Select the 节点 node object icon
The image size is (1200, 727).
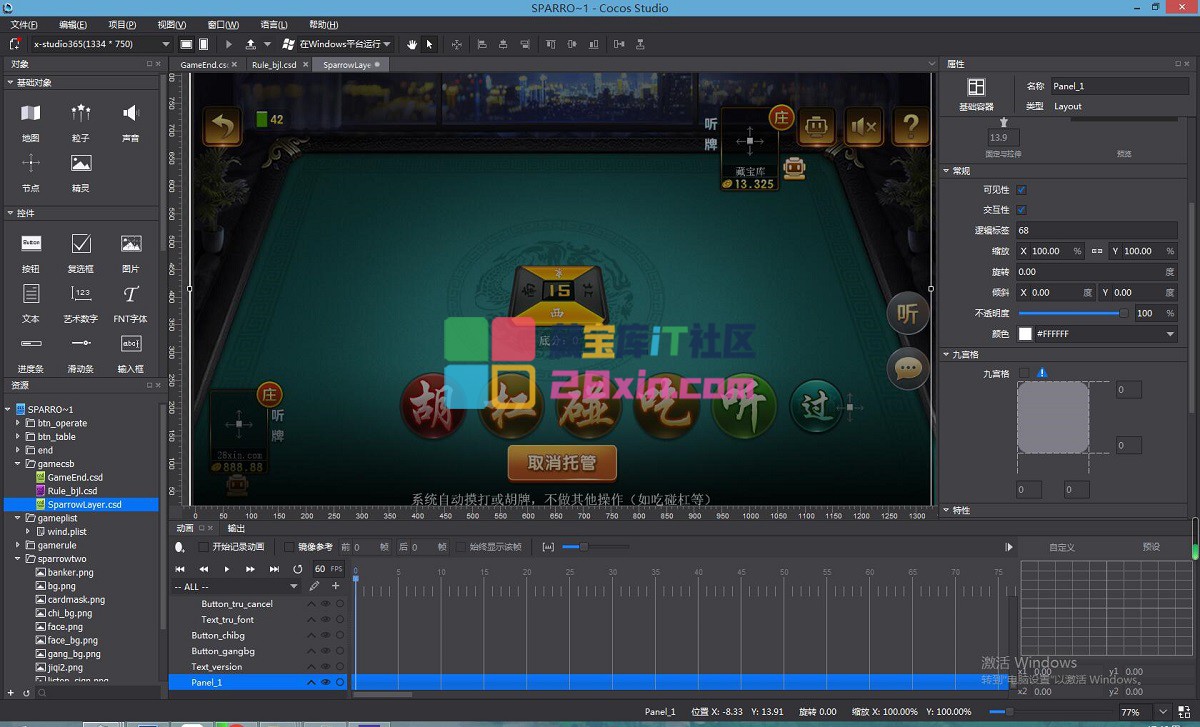[x=31, y=163]
